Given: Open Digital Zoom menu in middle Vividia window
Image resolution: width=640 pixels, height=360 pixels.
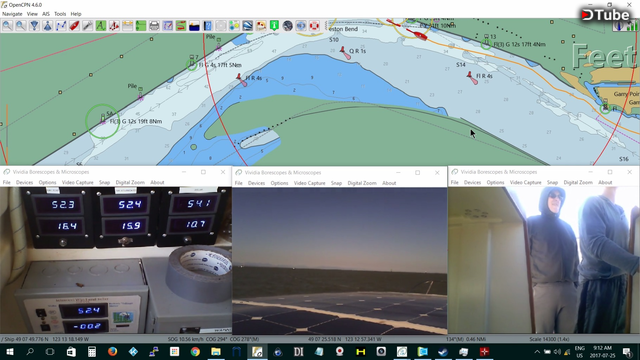Looking at the screenshot, I should 362,183.
